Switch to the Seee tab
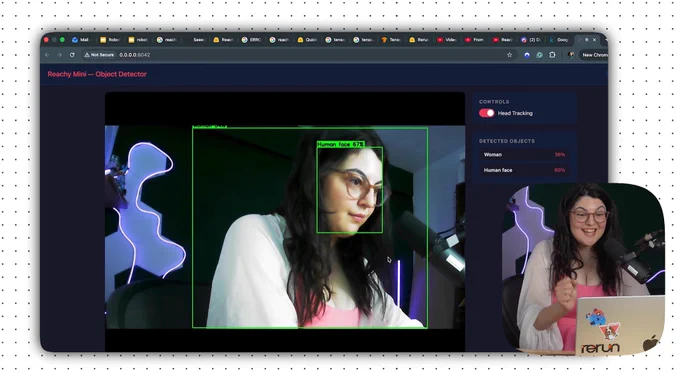This screenshot has height=379, width=680. point(196,40)
